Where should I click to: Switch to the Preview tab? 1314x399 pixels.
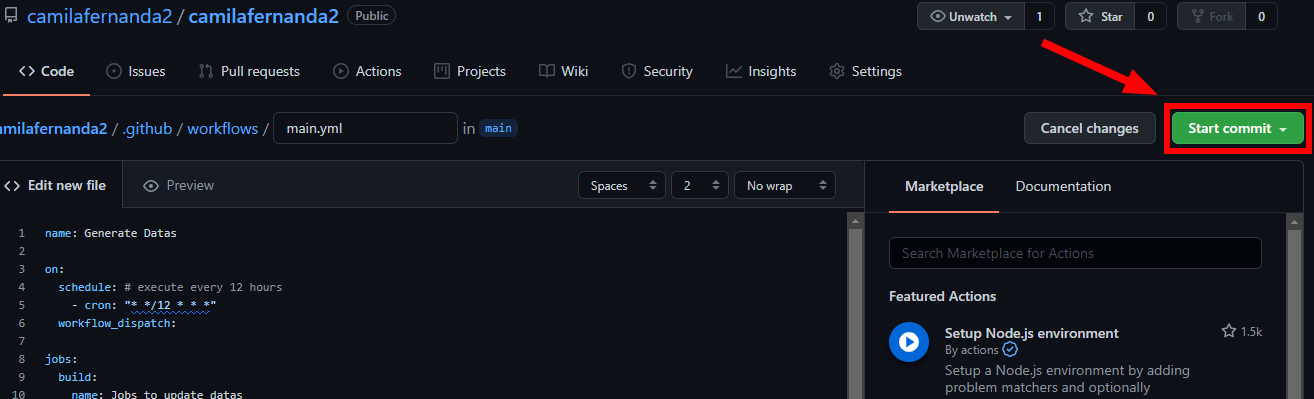[178, 186]
